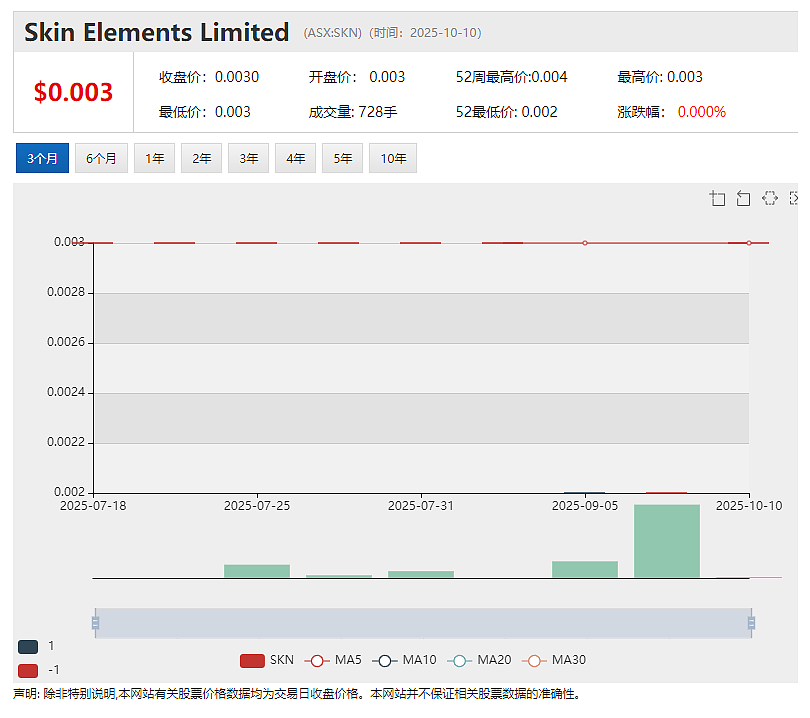Click the volume bar under 2025-07-31

tap(421, 574)
